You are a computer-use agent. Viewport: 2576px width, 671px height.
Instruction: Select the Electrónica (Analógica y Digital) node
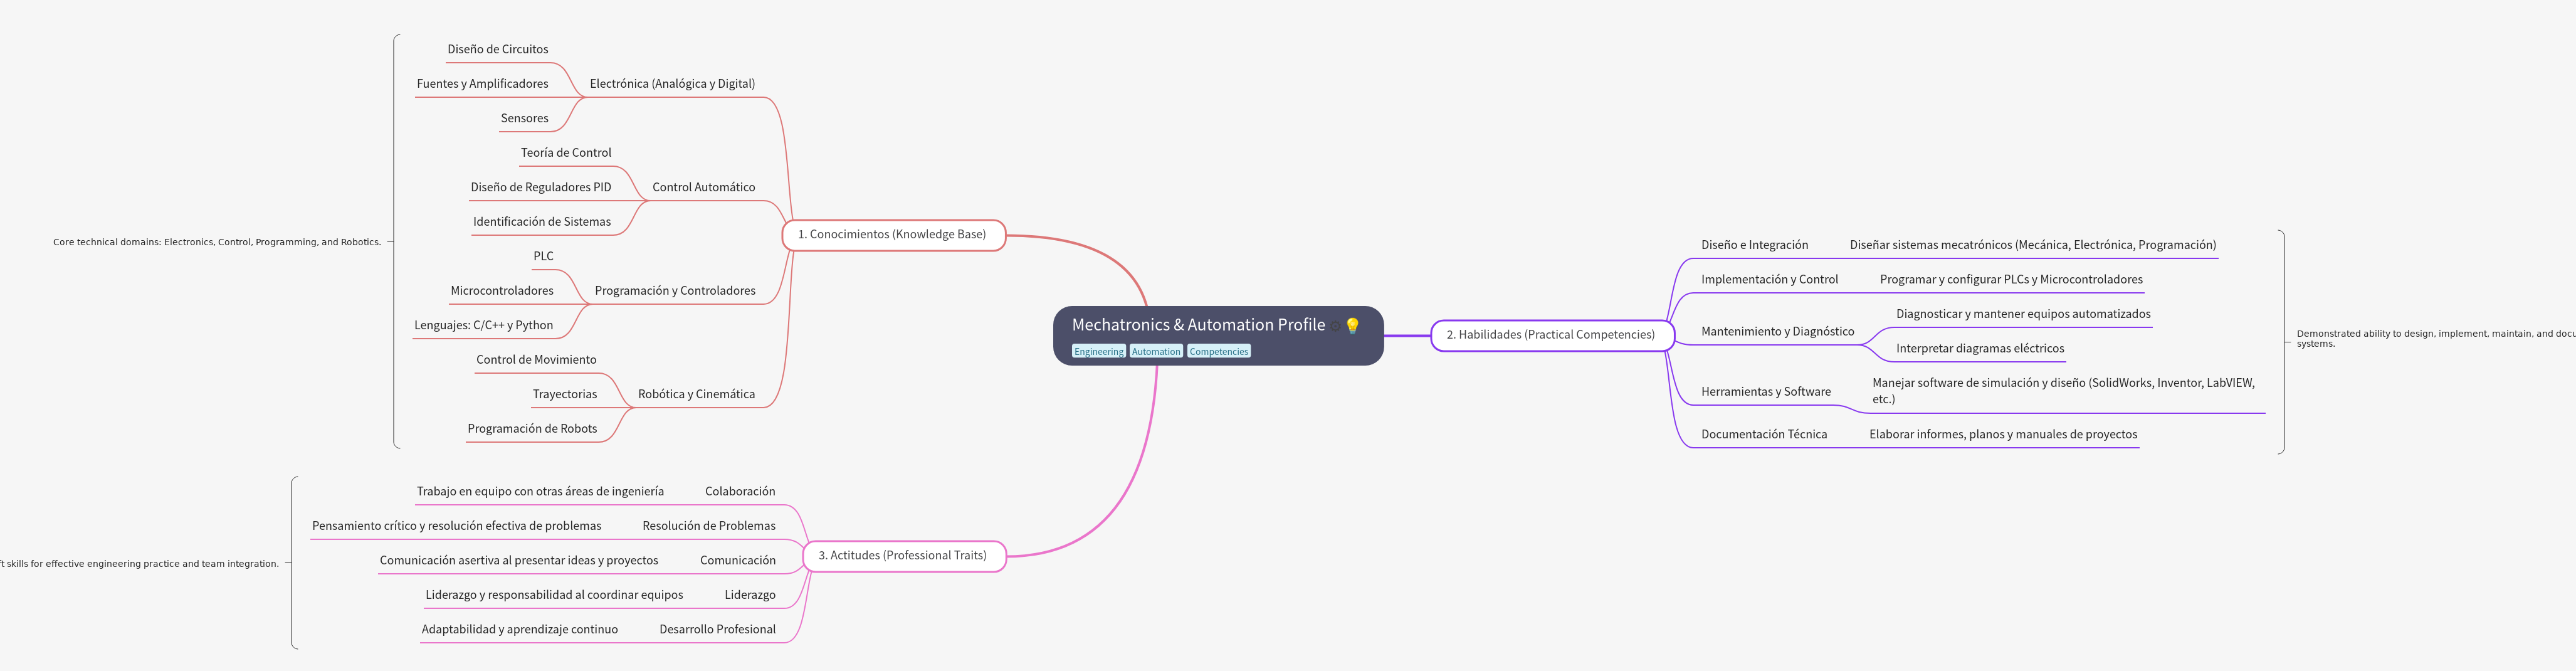click(672, 84)
